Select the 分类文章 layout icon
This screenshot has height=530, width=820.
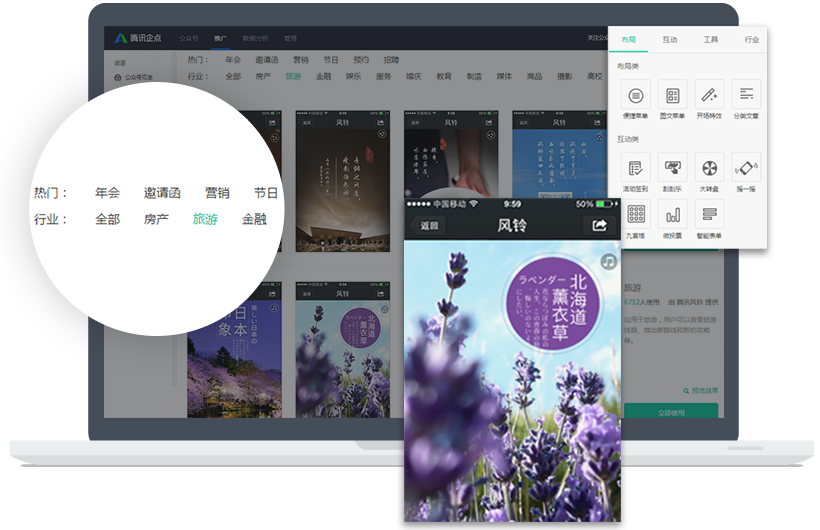[x=746, y=95]
